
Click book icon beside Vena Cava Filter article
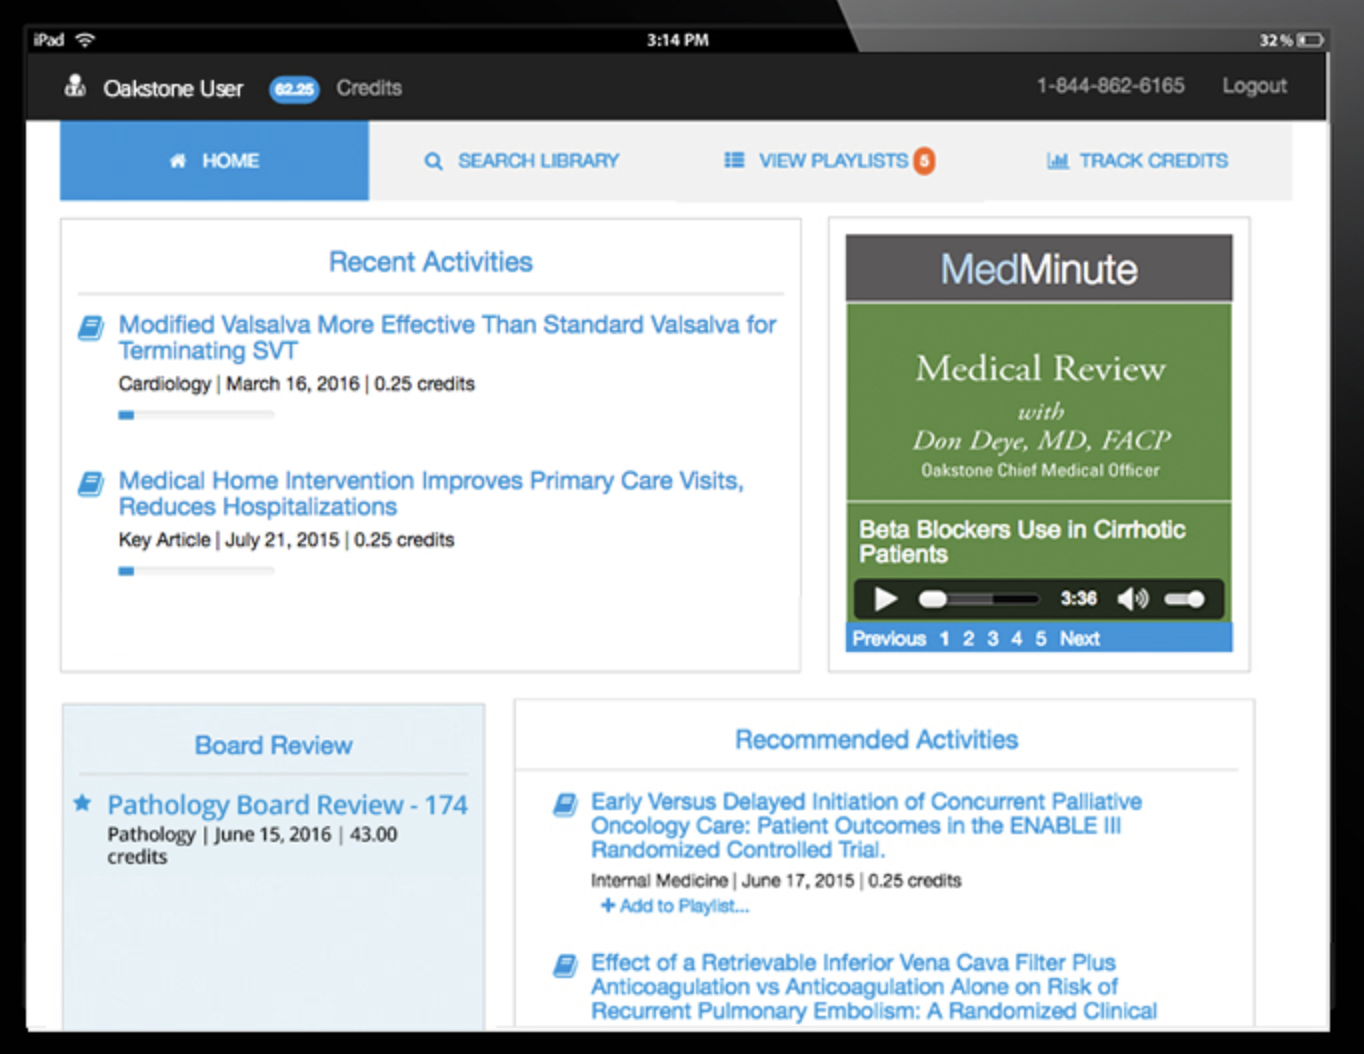pyautogui.click(x=565, y=965)
